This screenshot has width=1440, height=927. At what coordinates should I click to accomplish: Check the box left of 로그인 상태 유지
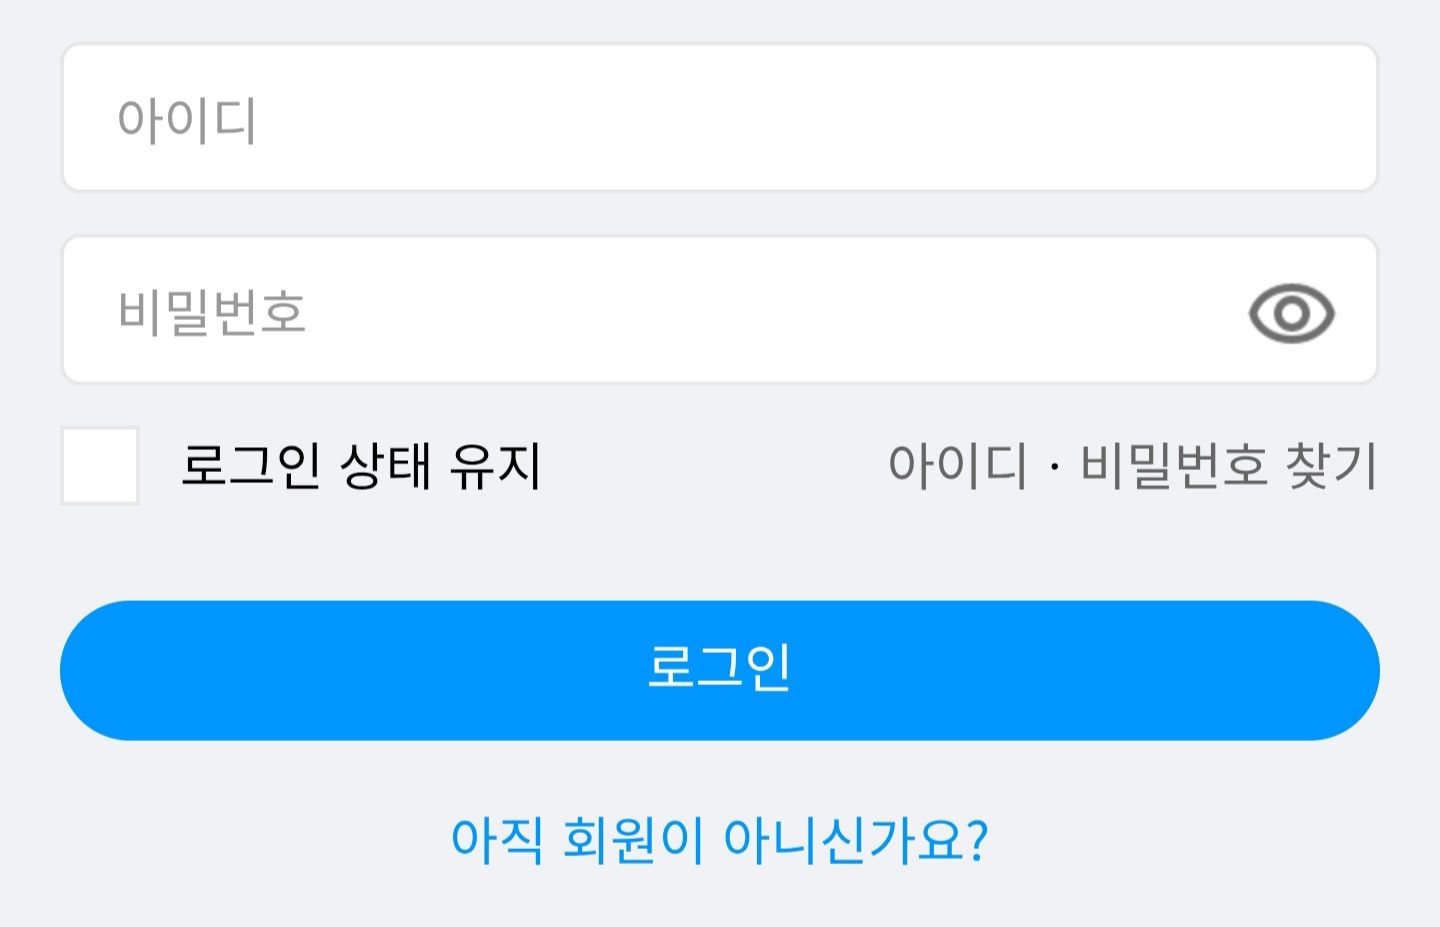click(x=100, y=466)
